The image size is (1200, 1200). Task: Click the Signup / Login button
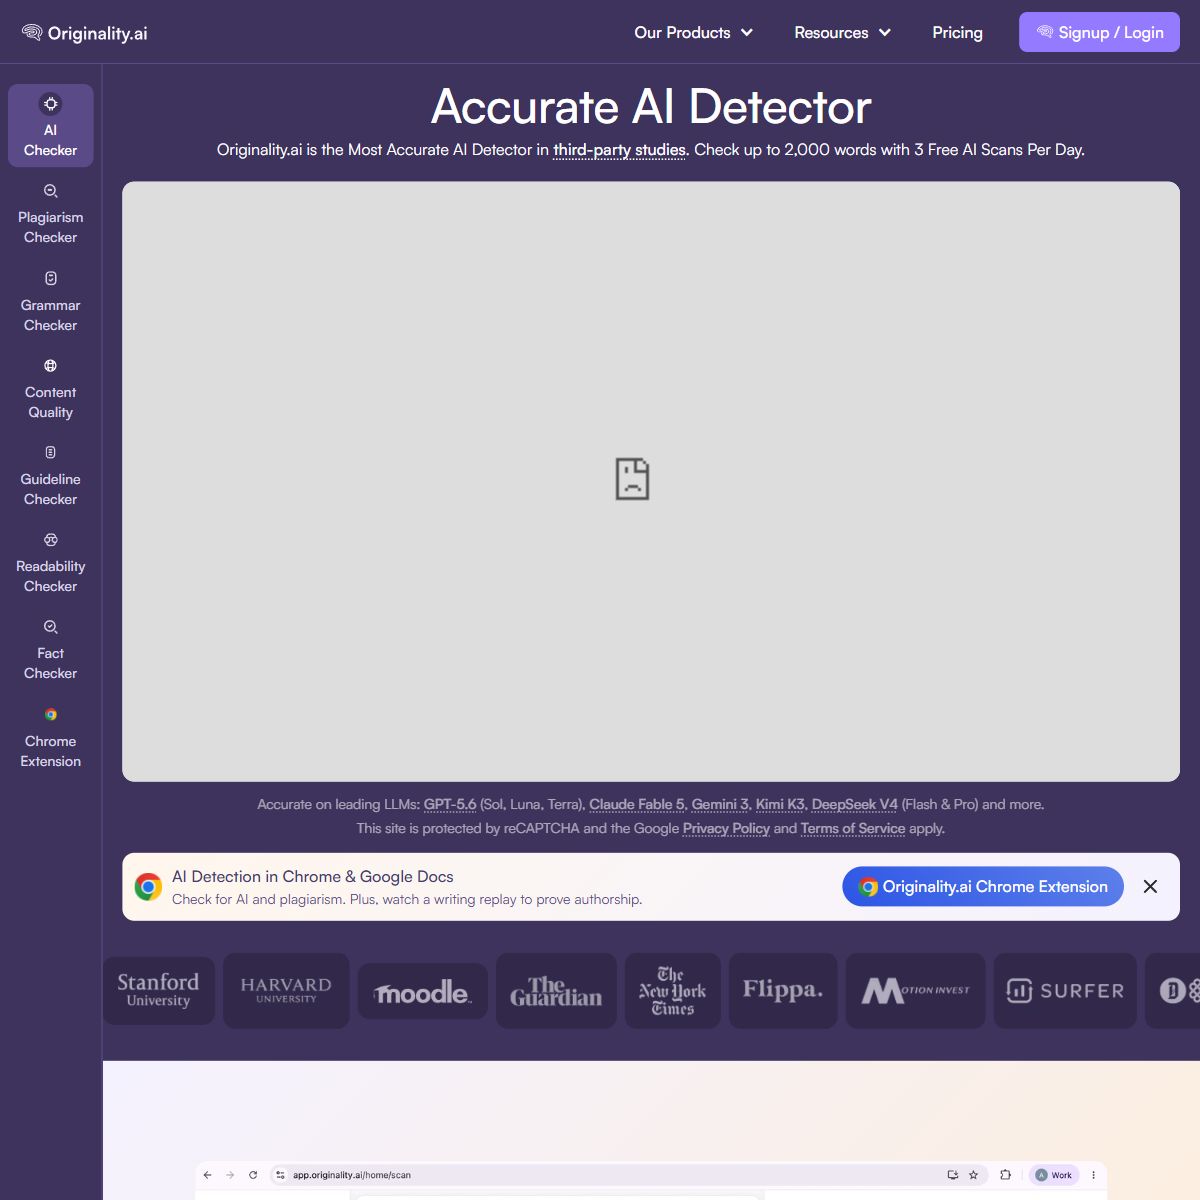pos(1099,32)
